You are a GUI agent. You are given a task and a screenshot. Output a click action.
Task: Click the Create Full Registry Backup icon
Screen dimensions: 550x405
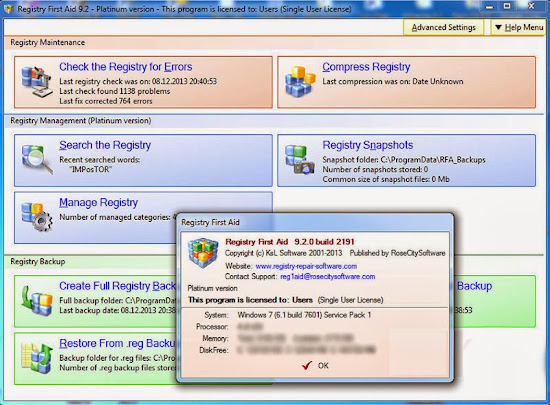(37, 301)
